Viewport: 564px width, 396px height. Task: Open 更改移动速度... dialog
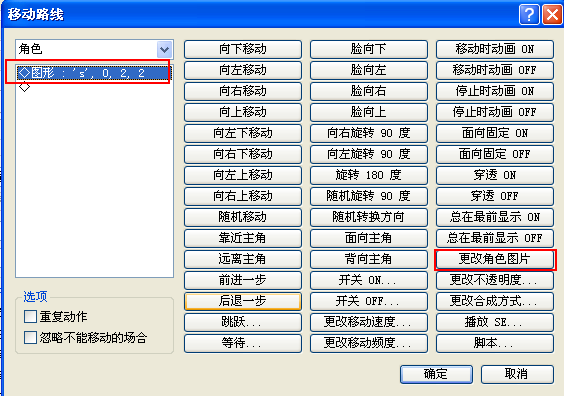click(x=369, y=322)
